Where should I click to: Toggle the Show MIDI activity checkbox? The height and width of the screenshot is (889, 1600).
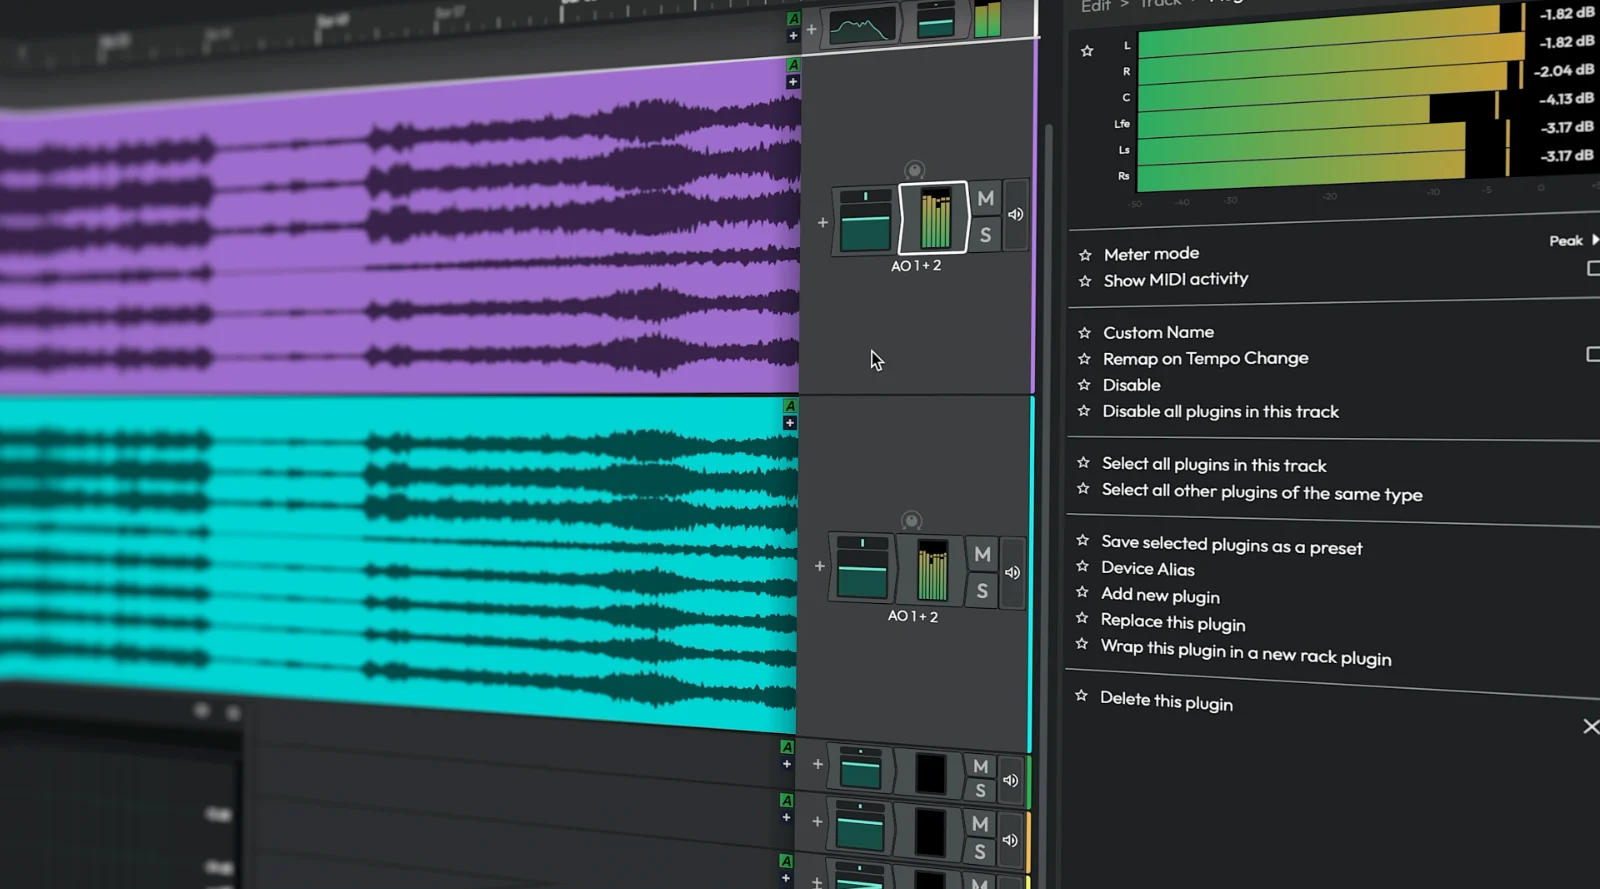coord(1594,268)
